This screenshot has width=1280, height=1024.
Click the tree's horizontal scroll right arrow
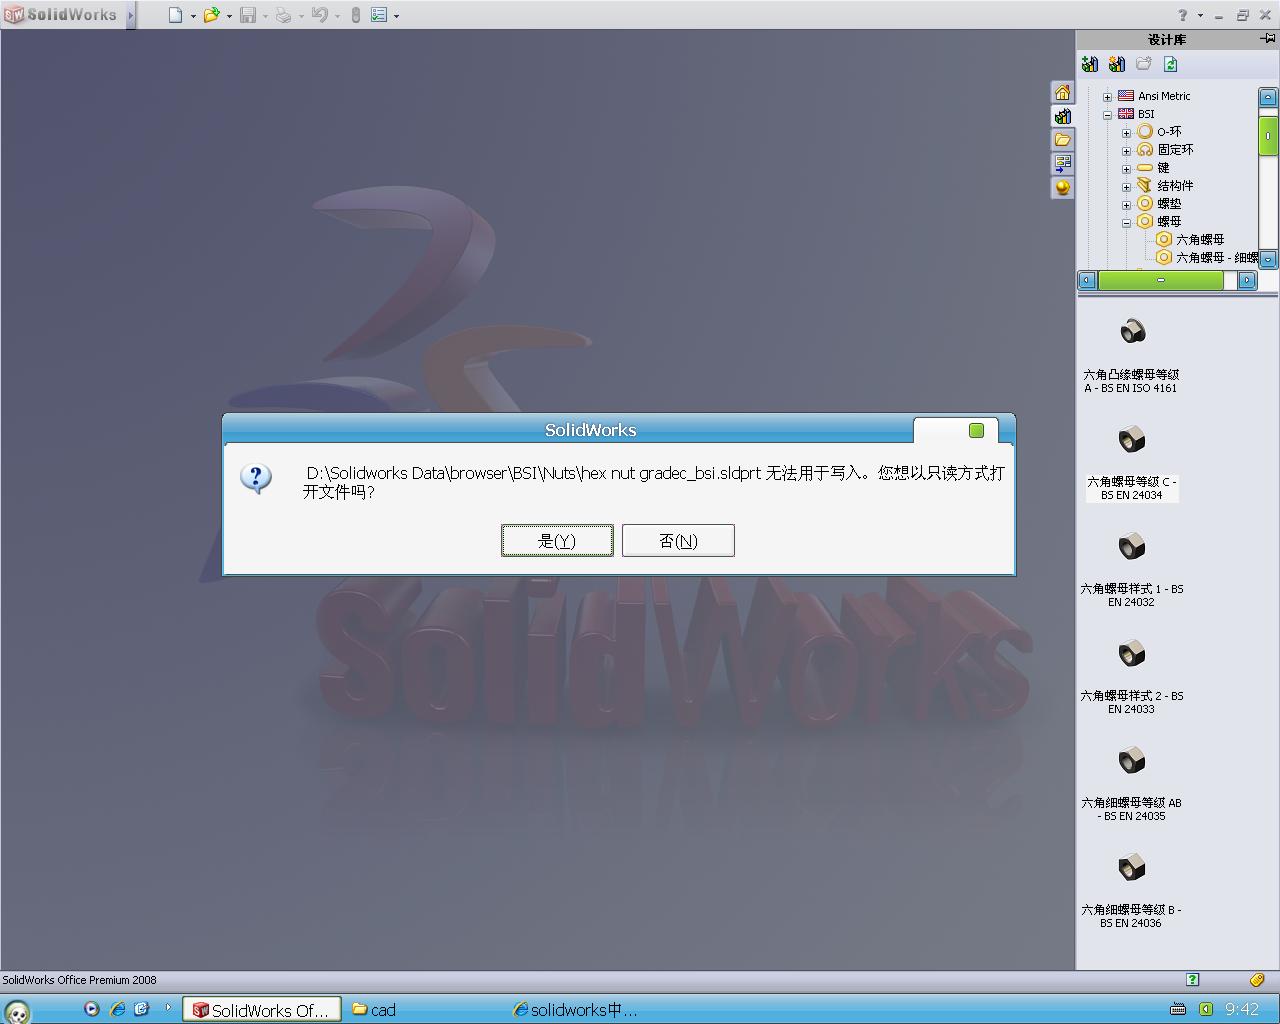tap(1247, 281)
